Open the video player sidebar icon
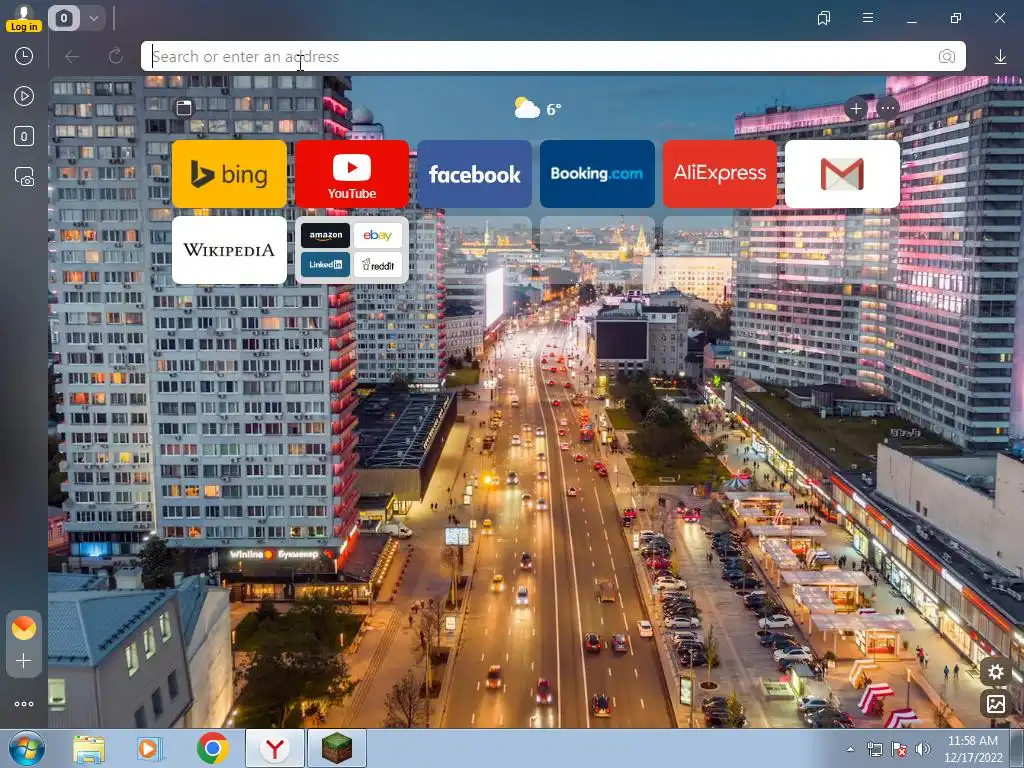Viewport: 1024px width, 768px height. coord(24,96)
